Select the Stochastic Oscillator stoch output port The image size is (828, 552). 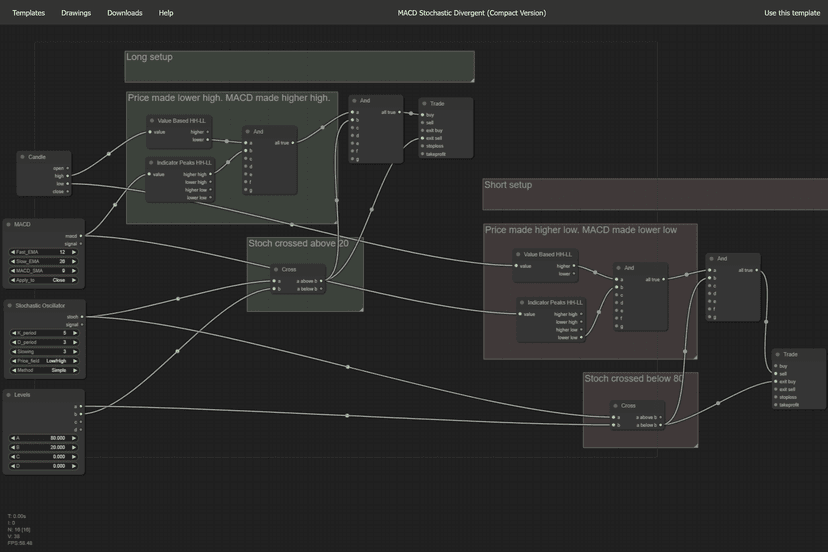click(x=82, y=317)
